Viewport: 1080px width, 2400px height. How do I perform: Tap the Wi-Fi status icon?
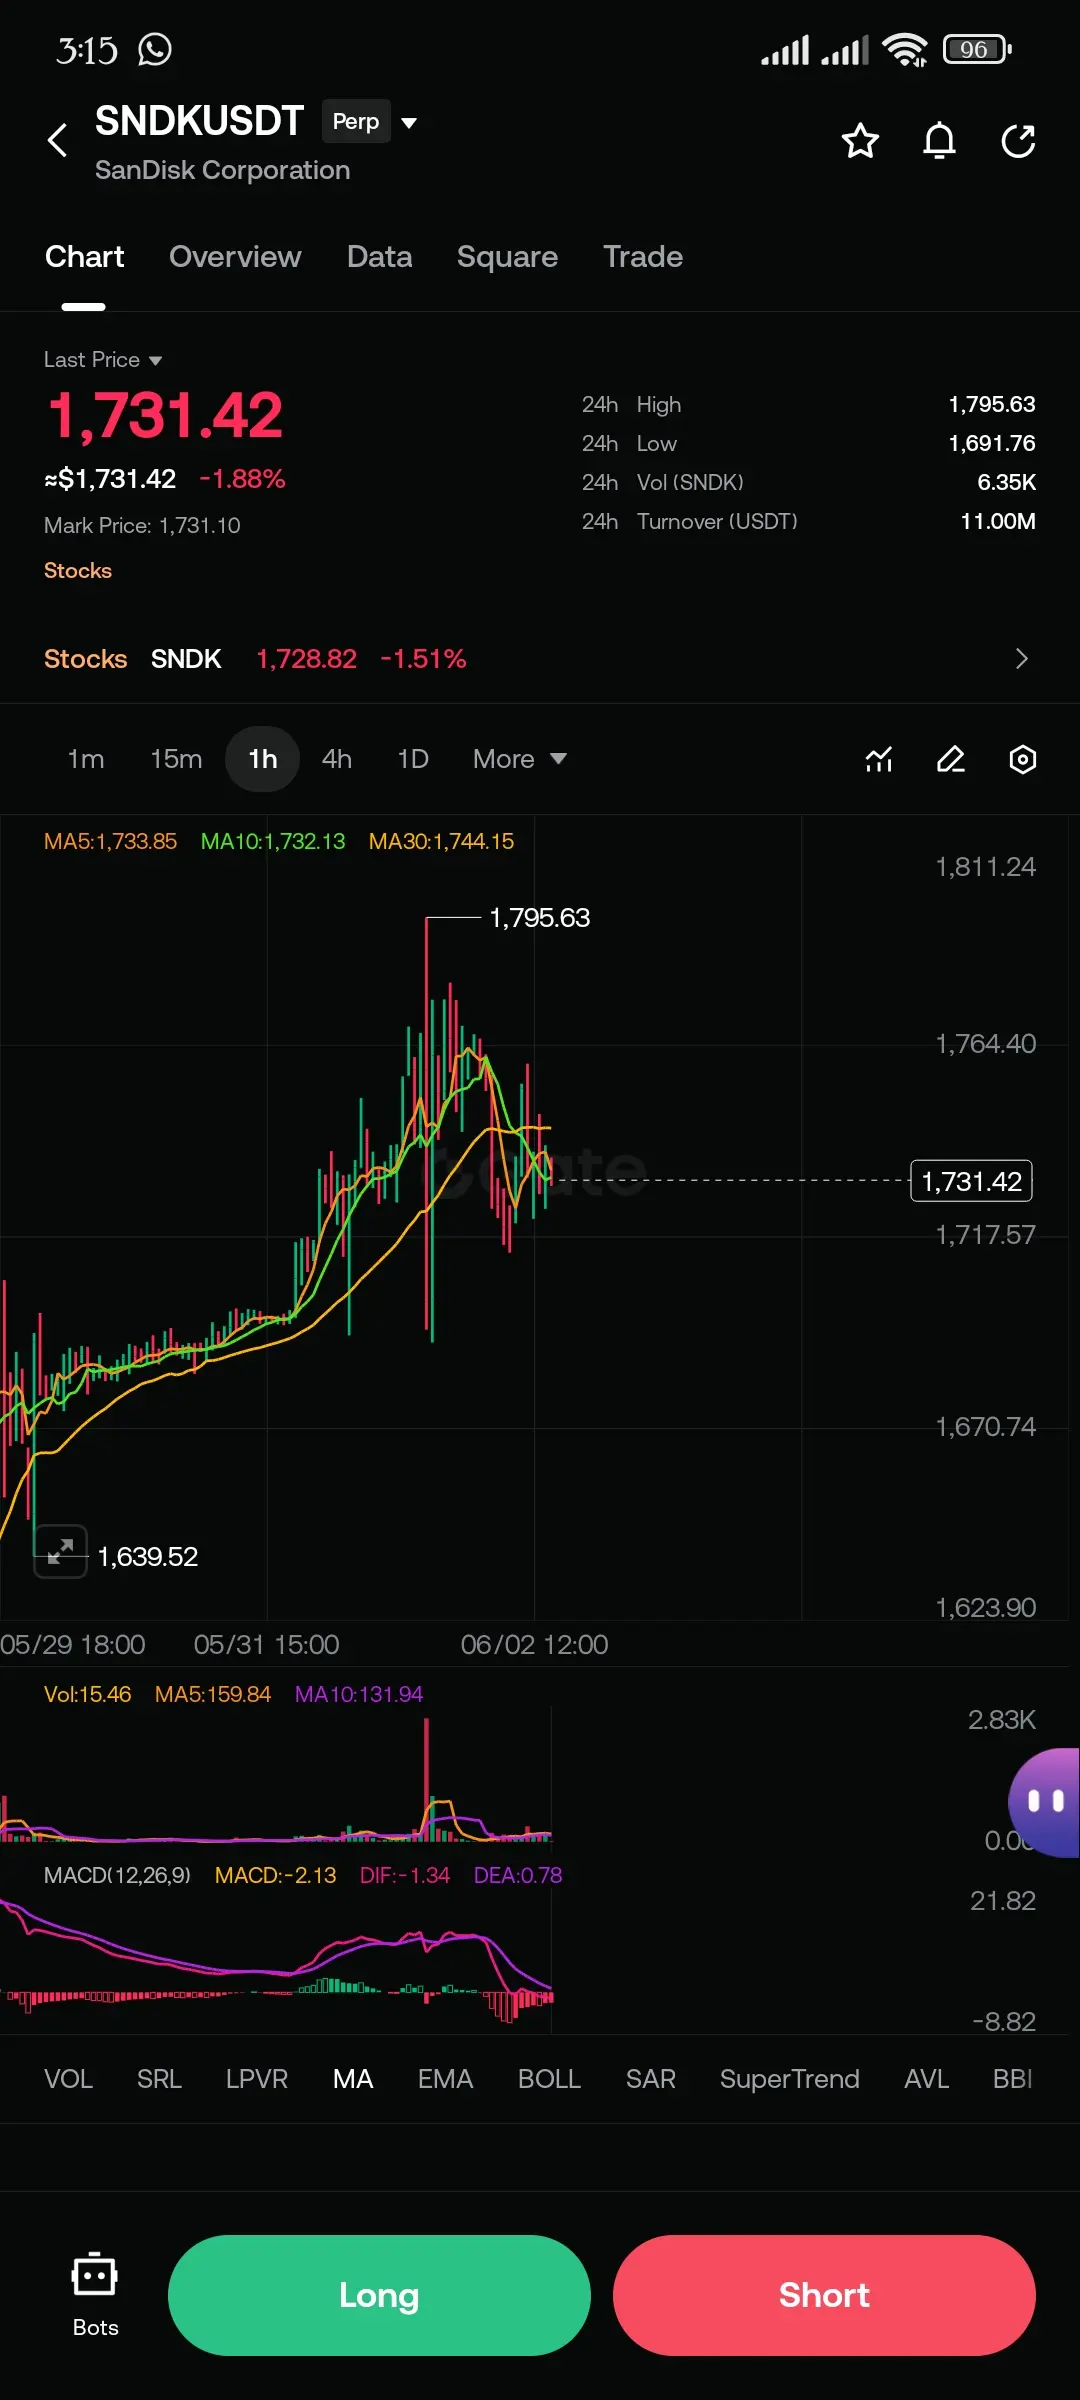click(x=905, y=49)
